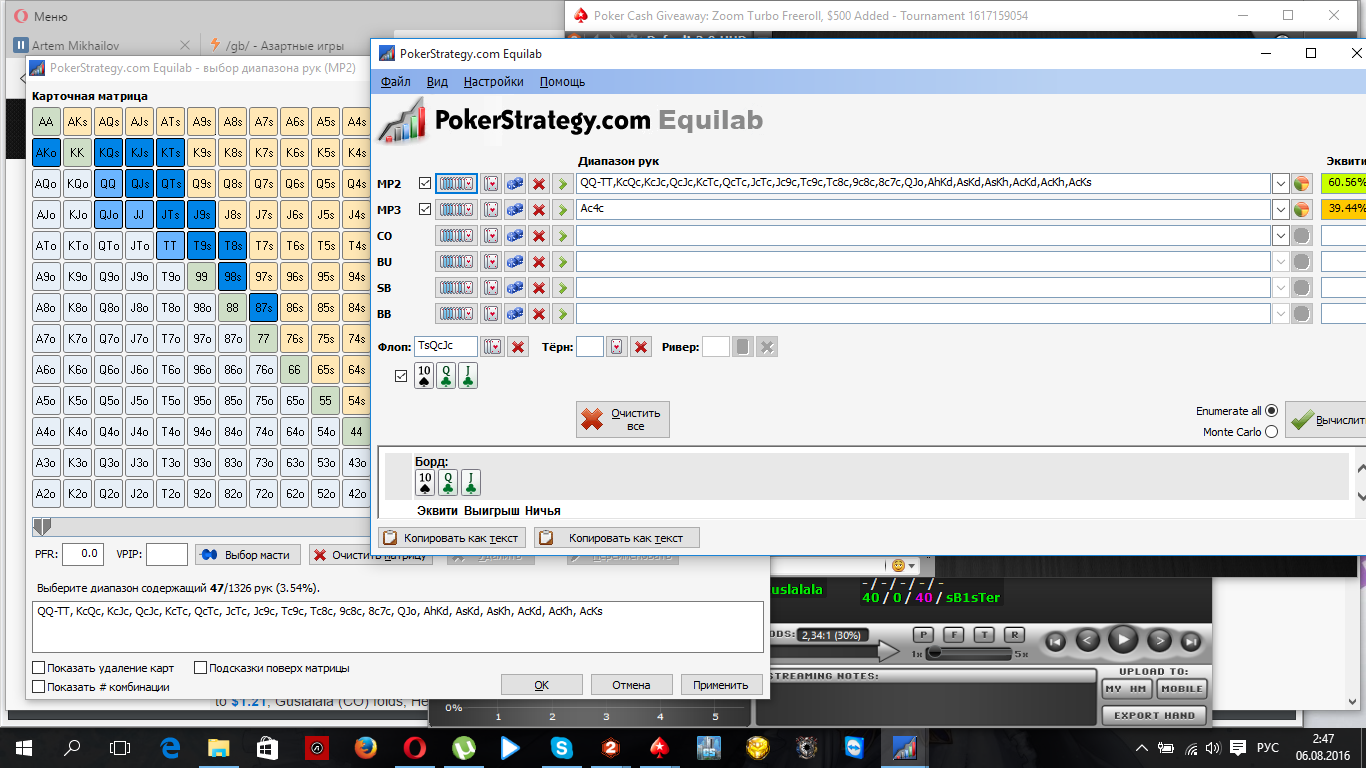1366x768 pixels.
Task: Open Windows Start menu
Action: point(24,747)
